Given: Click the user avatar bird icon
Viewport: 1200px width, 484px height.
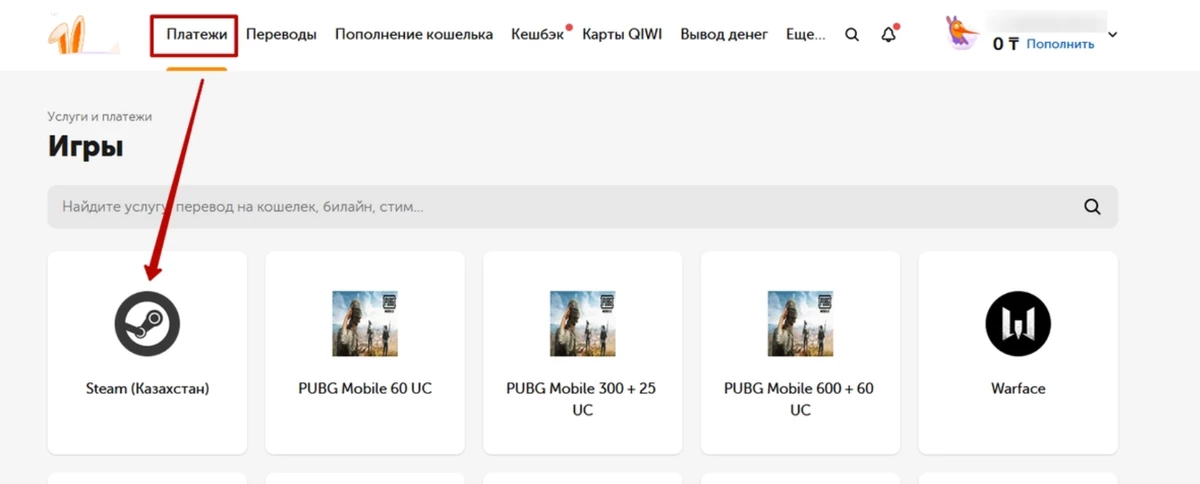Looking at the screenshot, I should pos(962,34).
